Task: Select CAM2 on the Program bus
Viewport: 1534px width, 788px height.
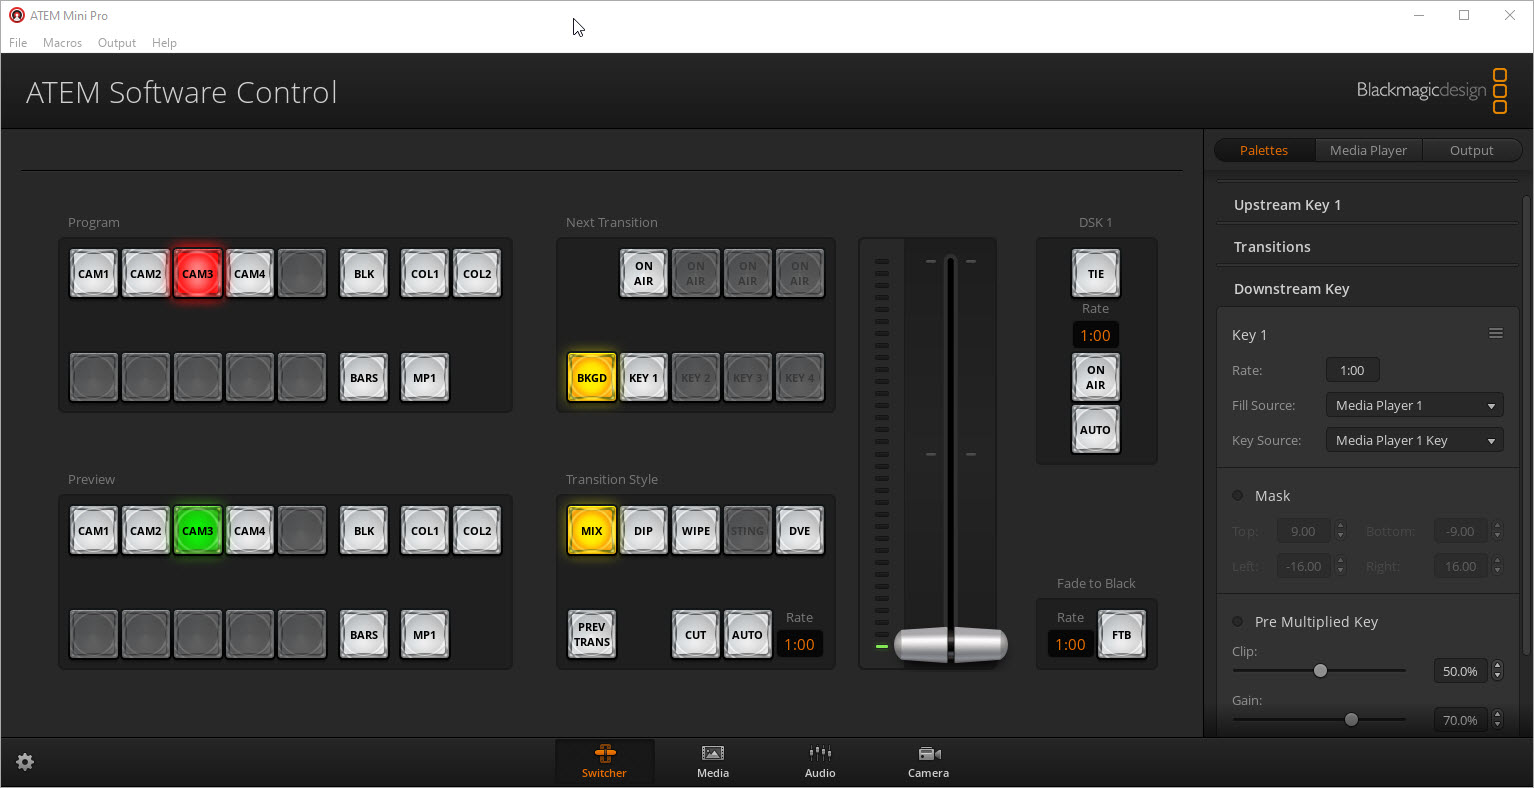Action: point(146,274)
